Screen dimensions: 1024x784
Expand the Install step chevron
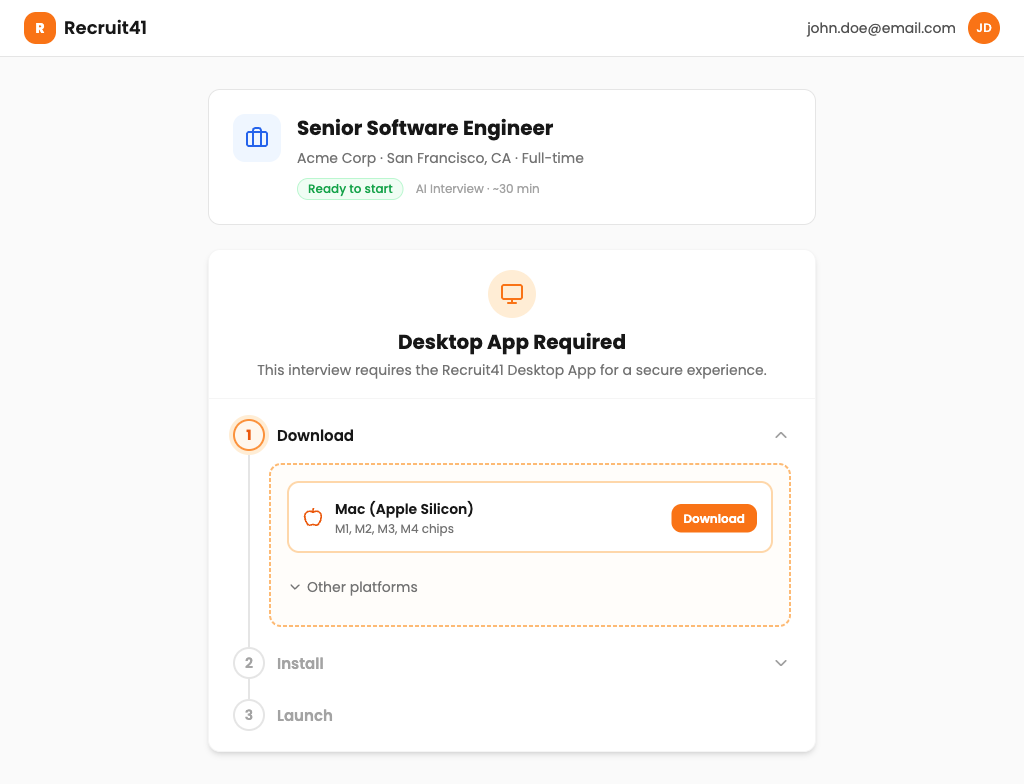[781, 663]
